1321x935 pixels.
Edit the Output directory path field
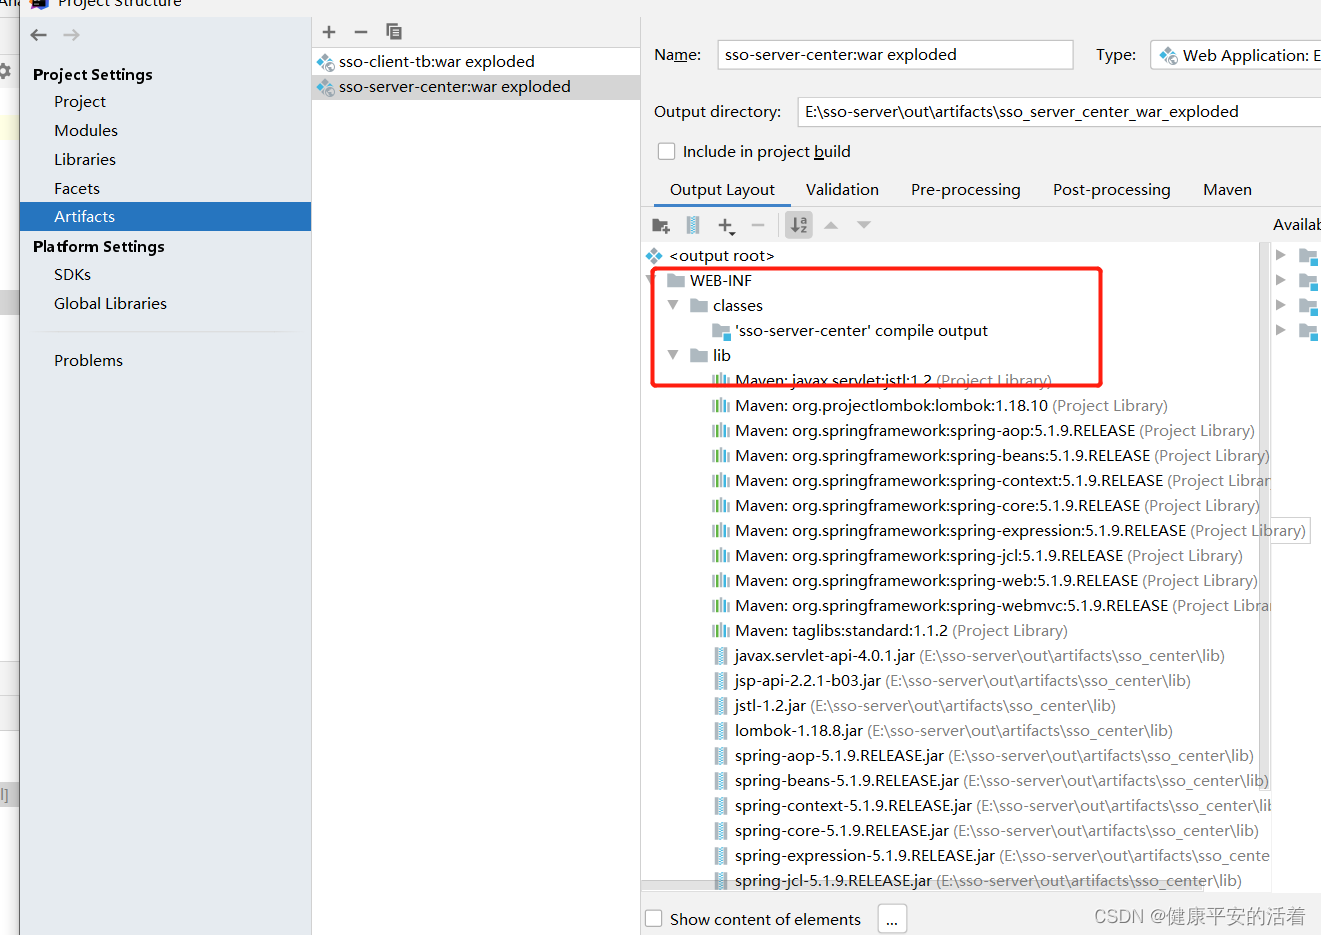click(x=1059, y=112)
